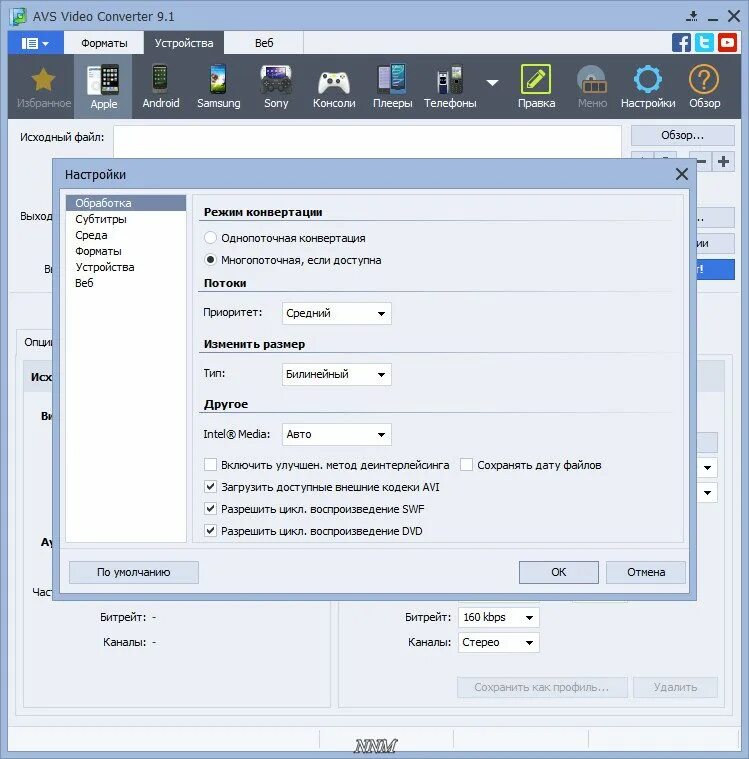Open the Приоритет dropdown showing Средний

point(336,313)
